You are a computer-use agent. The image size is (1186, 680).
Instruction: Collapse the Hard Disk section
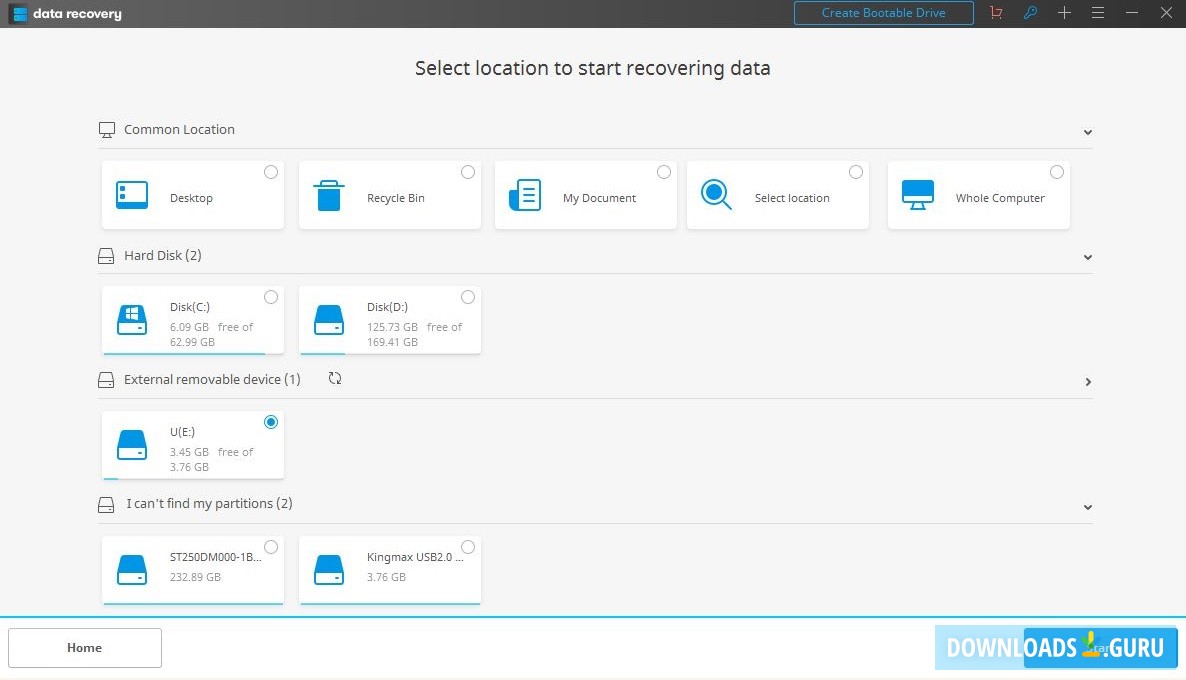(1087, 256)
